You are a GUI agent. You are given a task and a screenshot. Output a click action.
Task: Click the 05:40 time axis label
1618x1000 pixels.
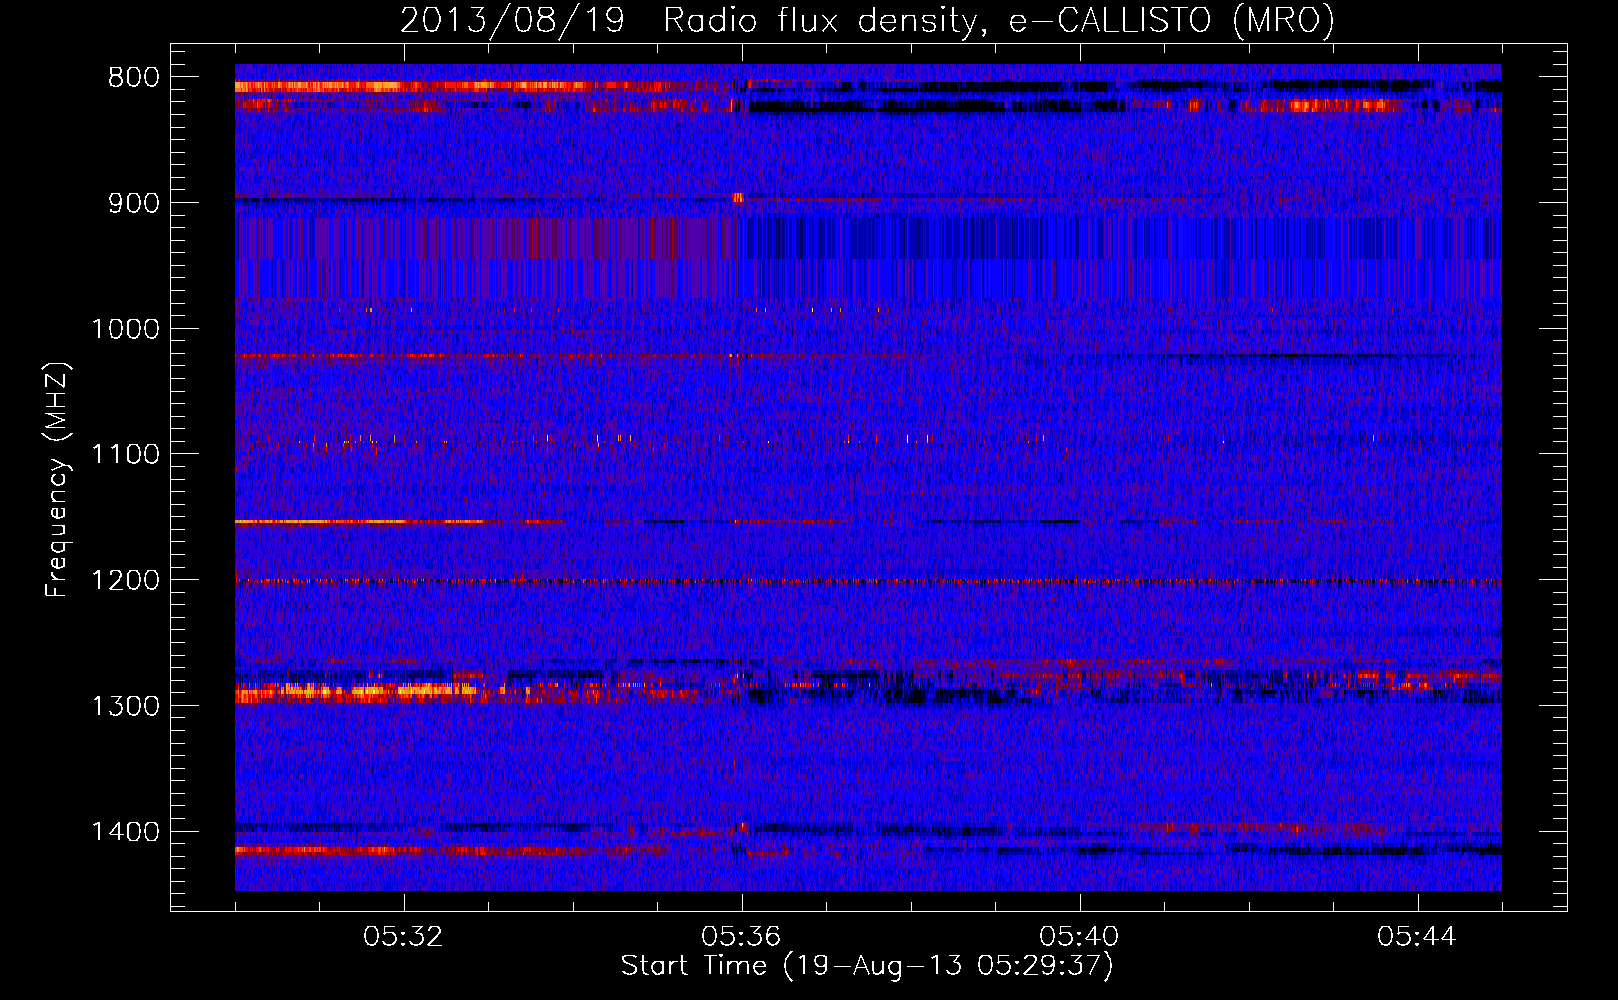pyautogui.click(x=1080, y=937)
